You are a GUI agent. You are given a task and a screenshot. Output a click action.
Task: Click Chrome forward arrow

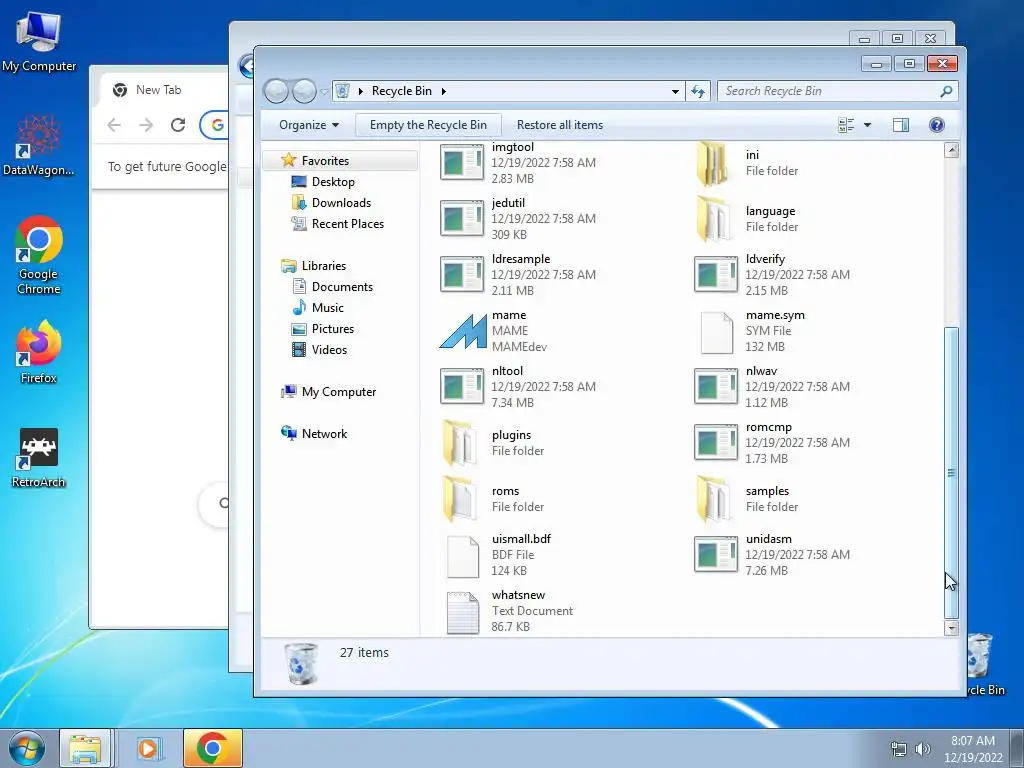(x=146, y=125)
